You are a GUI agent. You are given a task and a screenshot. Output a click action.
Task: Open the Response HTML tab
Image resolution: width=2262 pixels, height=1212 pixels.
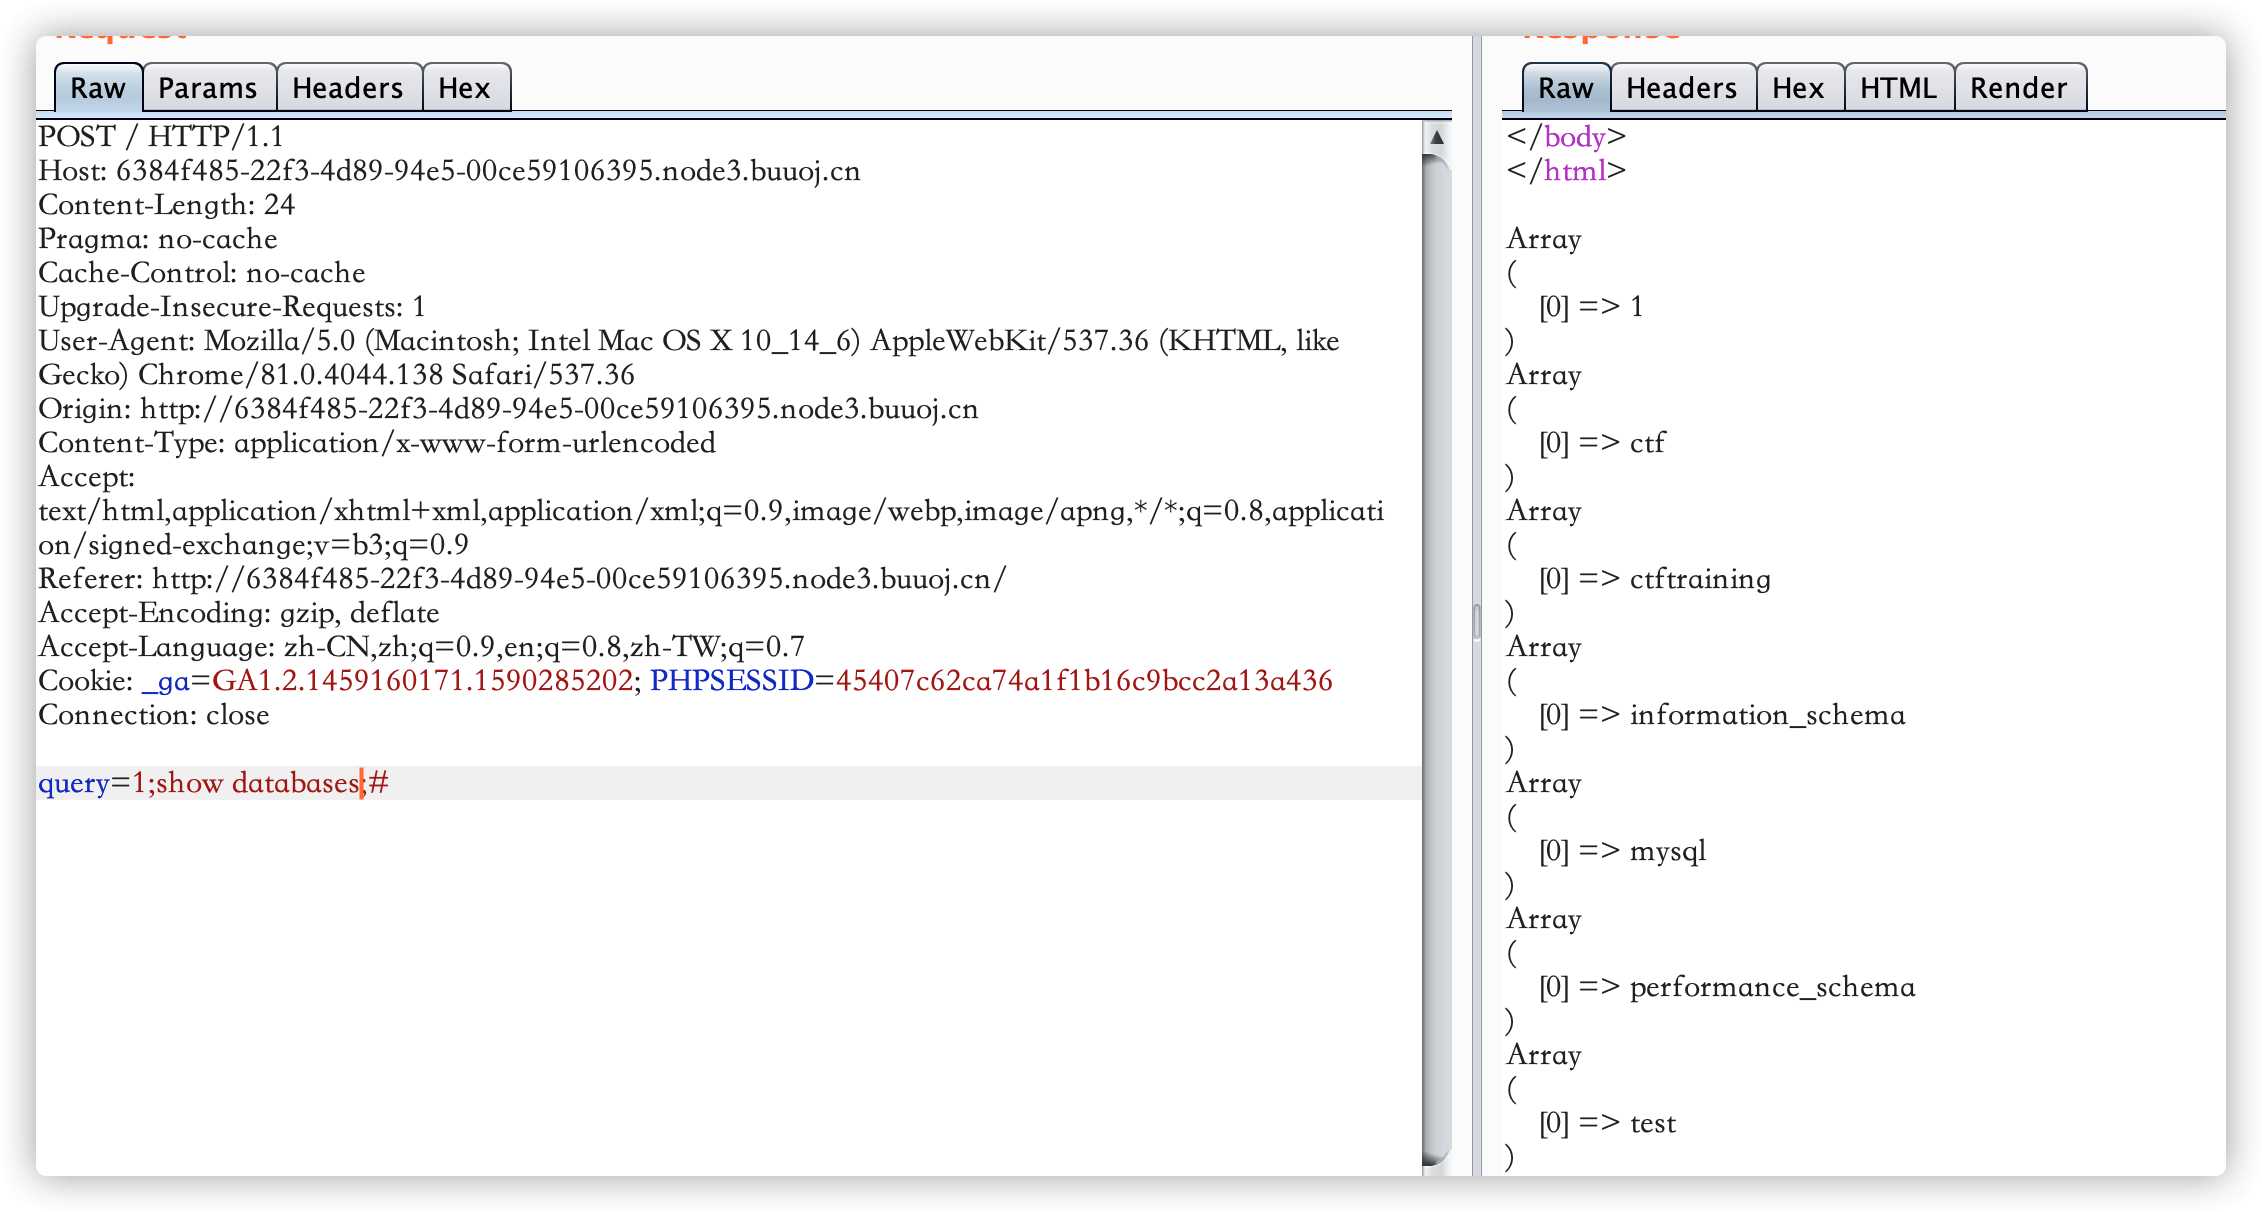(x=1899, y=88)
